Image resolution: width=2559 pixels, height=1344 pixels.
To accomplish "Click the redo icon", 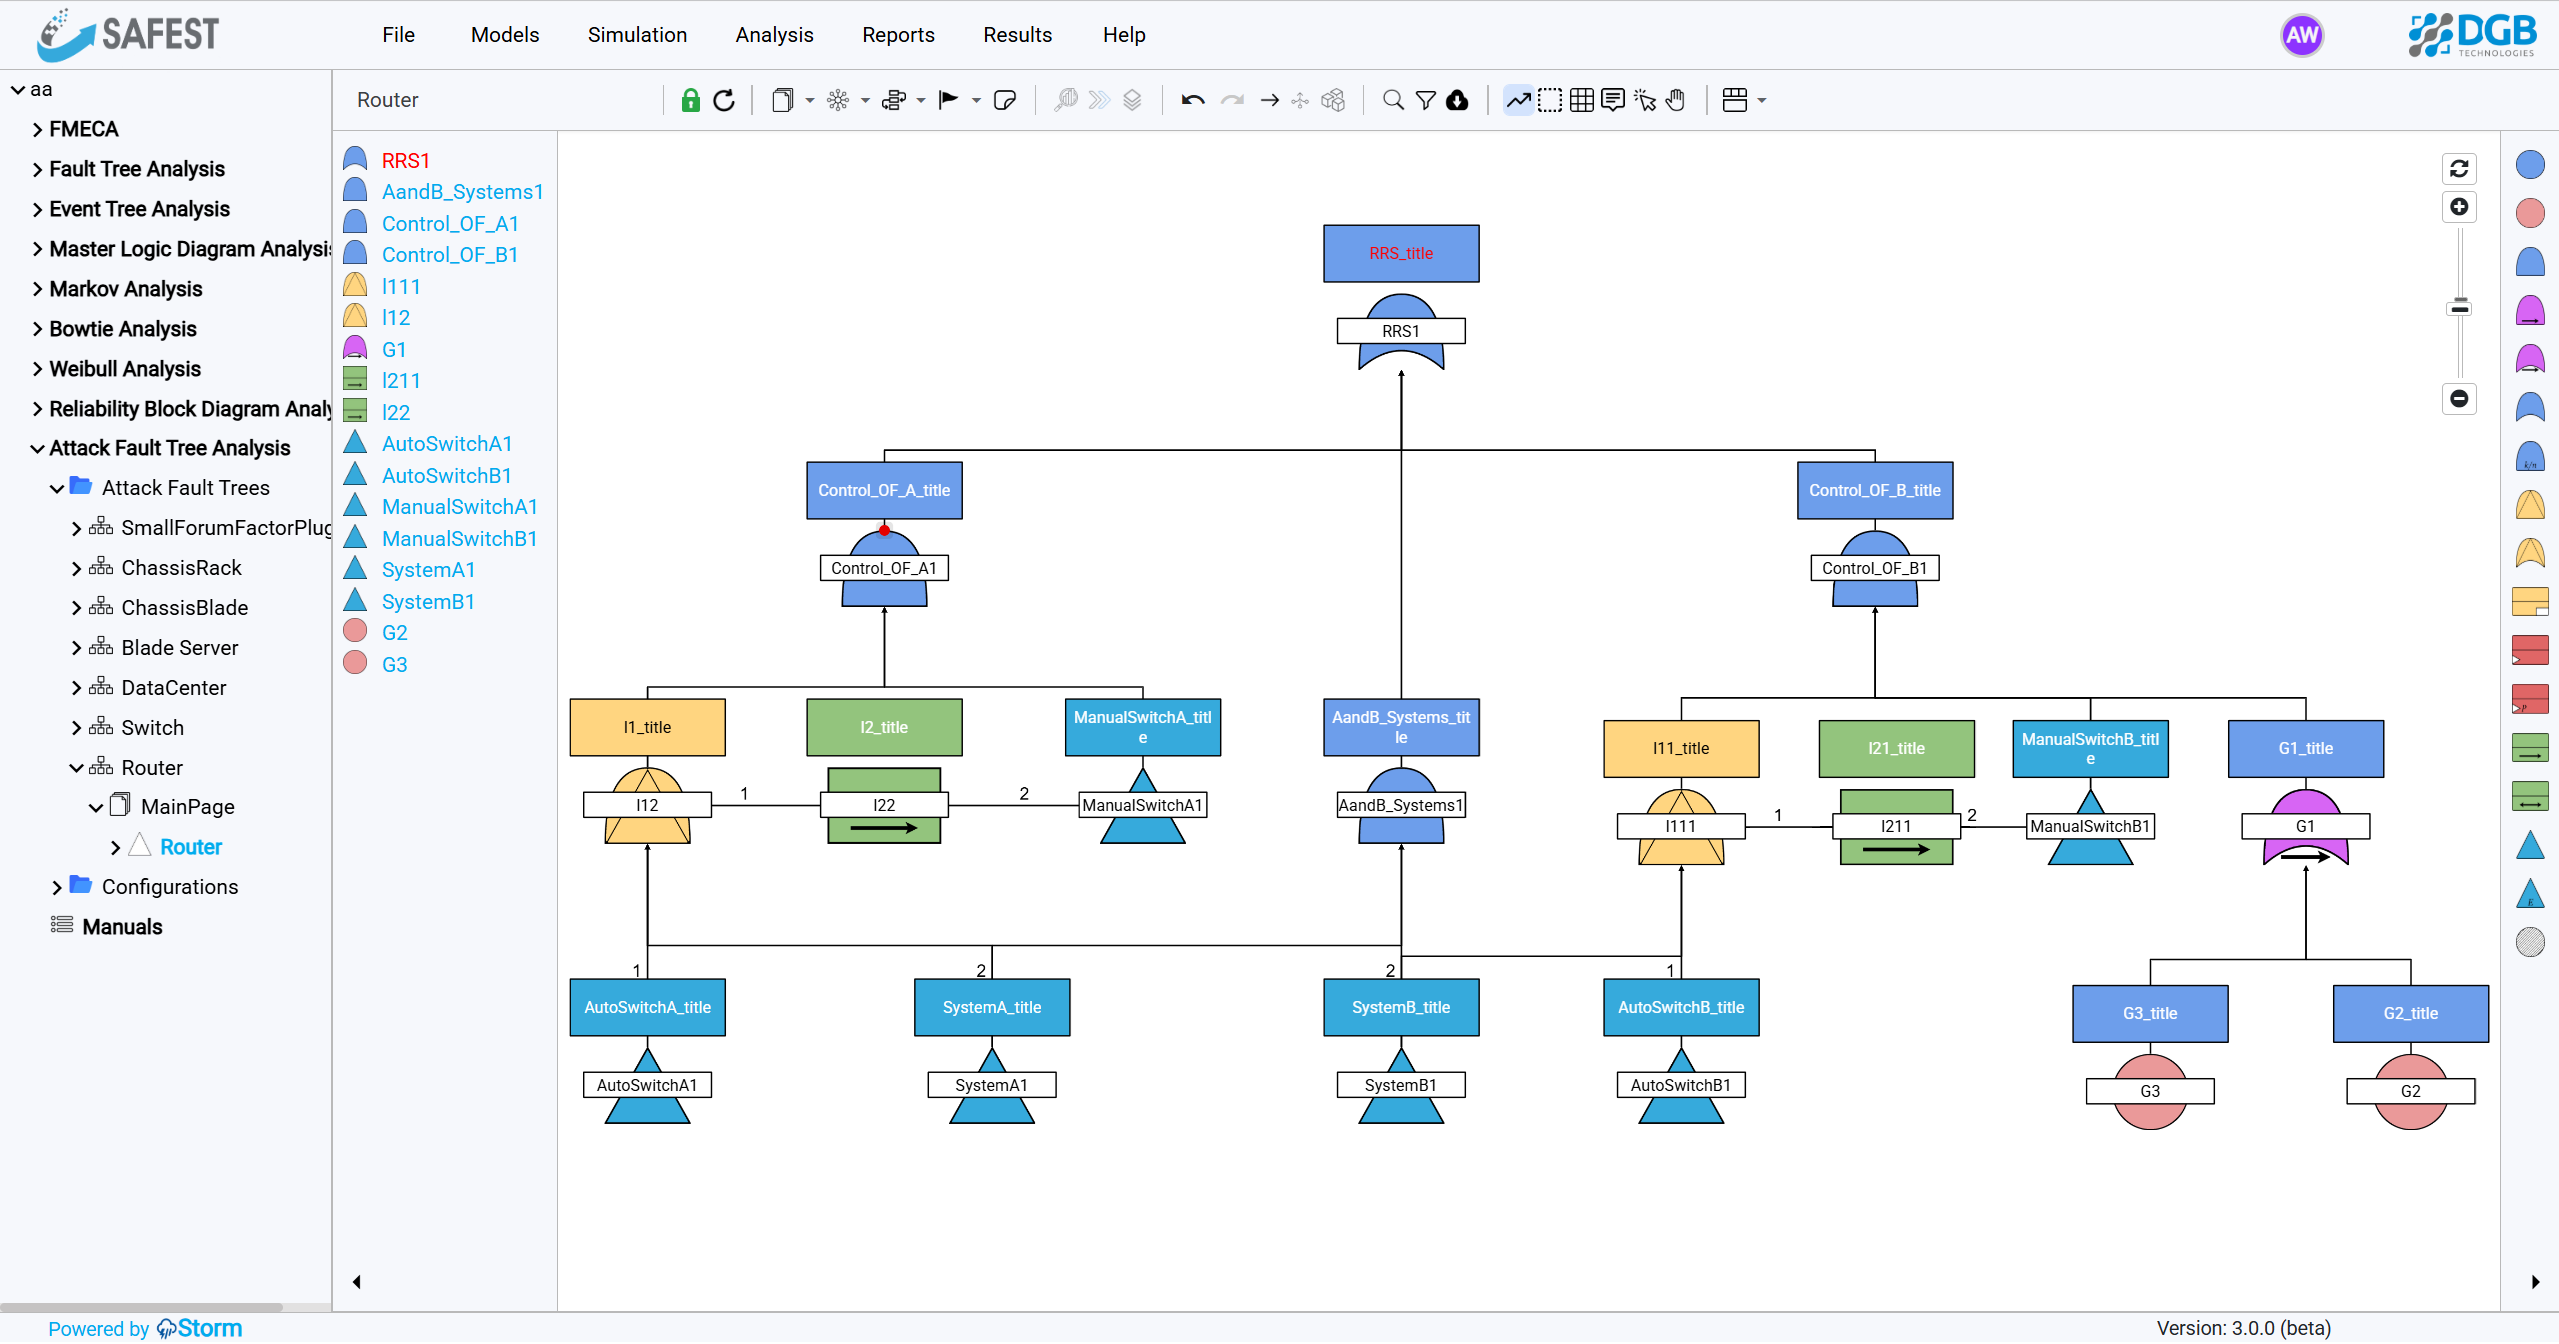I will tap(1232, 100).
